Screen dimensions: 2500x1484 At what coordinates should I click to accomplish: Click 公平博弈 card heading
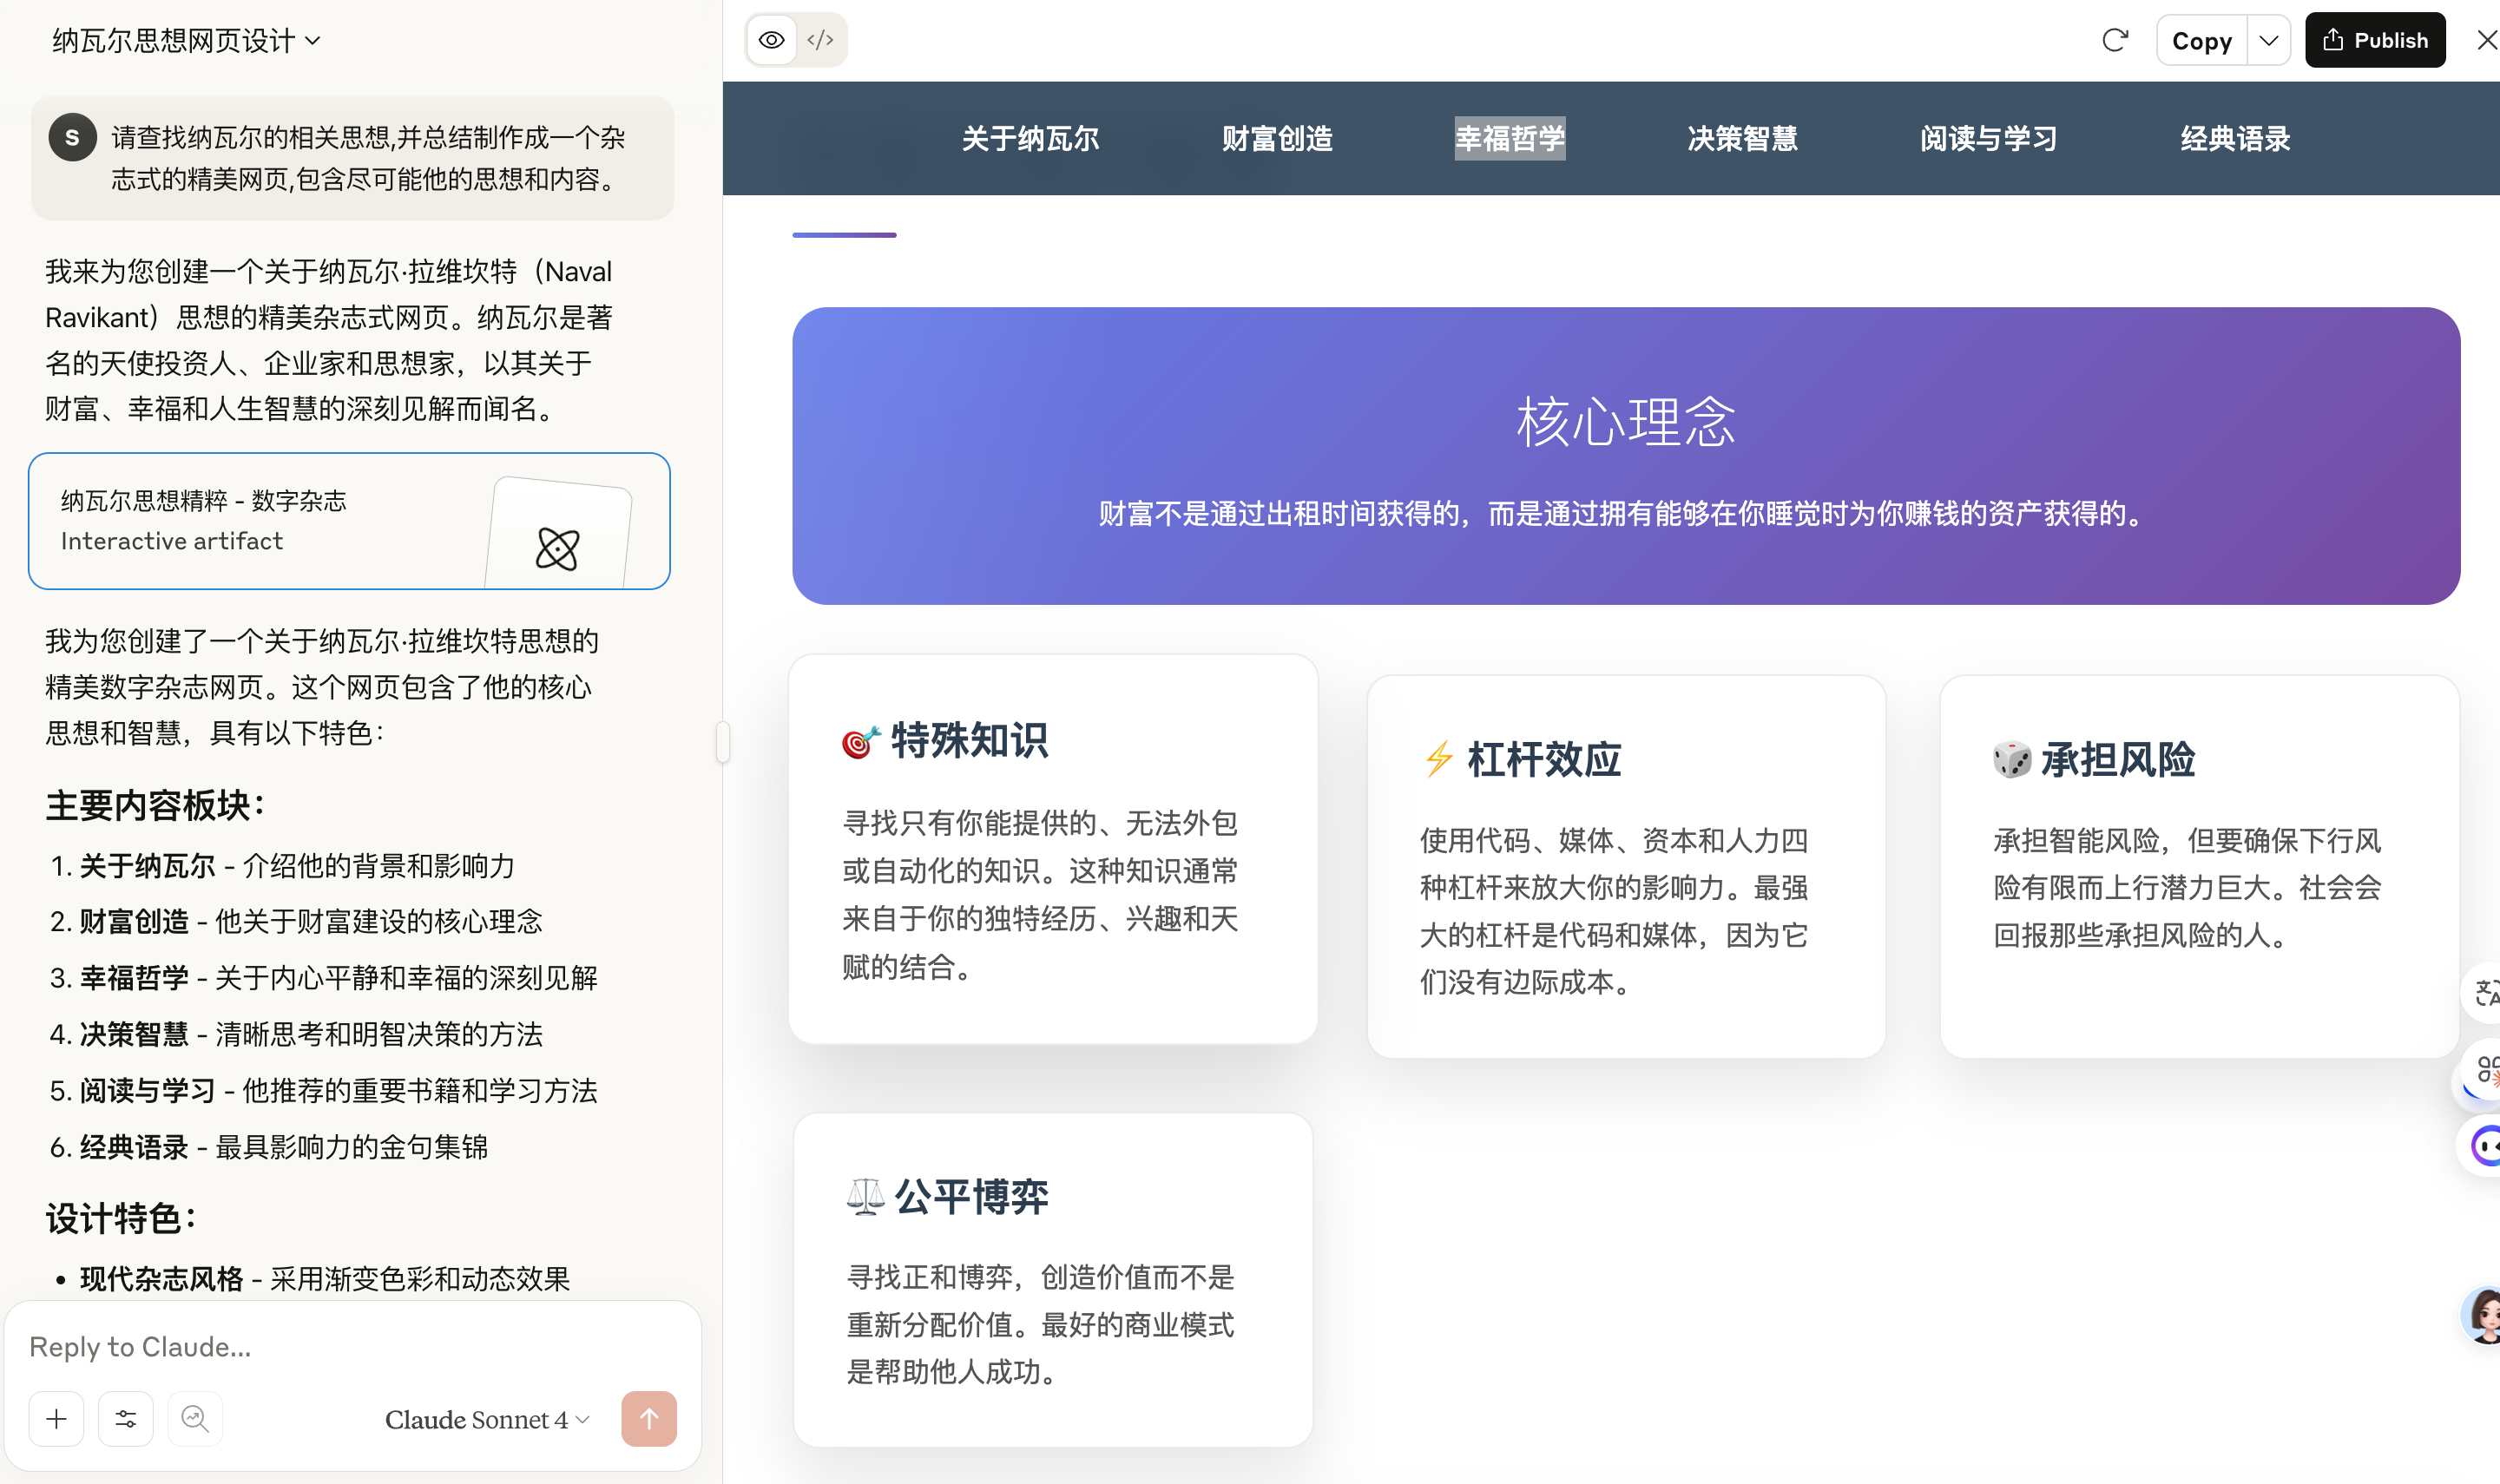pyautogui.click(x=971, y=1196)
